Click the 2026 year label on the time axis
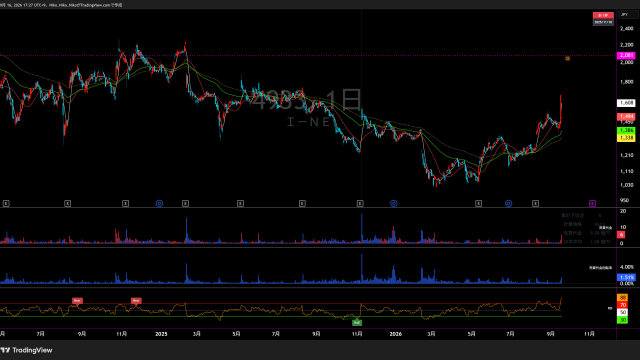This screenshot has width=640, height=360. pos(396,334)
